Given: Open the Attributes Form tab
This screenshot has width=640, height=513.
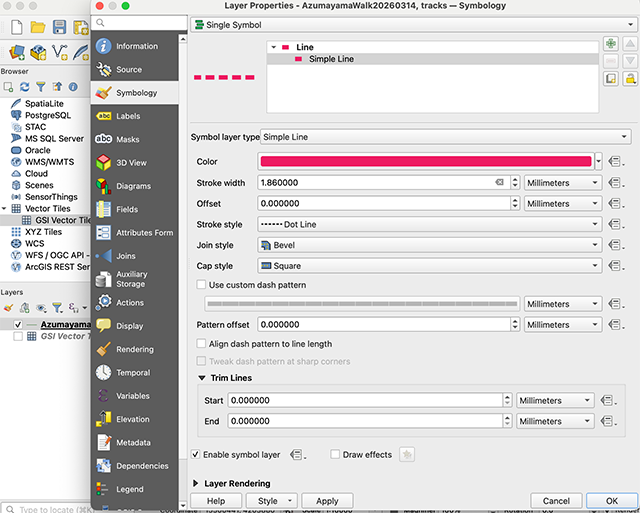Looking at the screenshot, I should (144, 233).
